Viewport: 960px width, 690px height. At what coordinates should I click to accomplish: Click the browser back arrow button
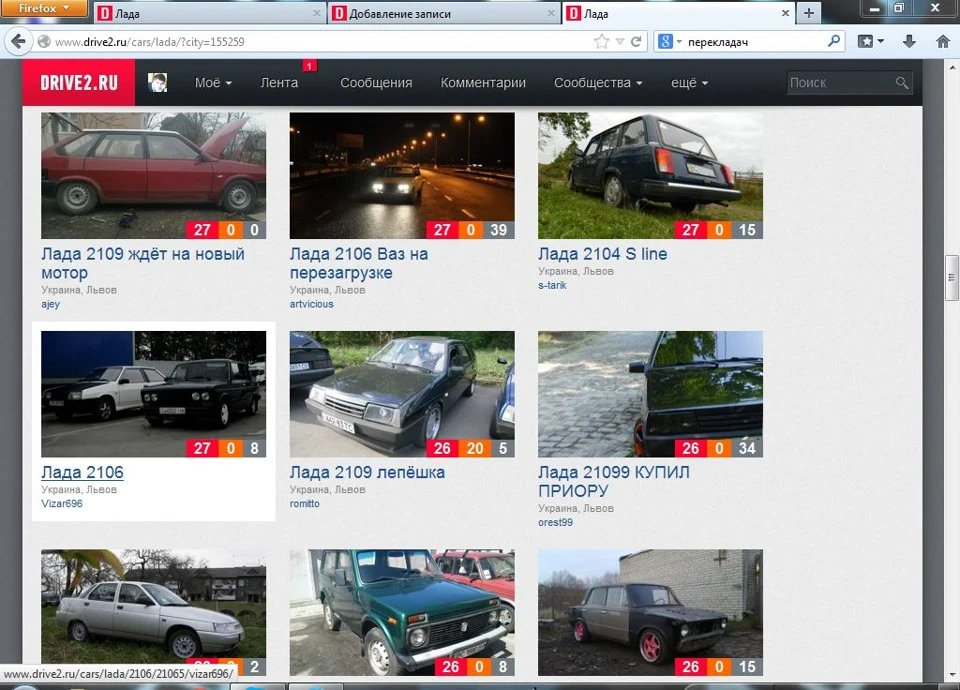[x=18, y=42]
